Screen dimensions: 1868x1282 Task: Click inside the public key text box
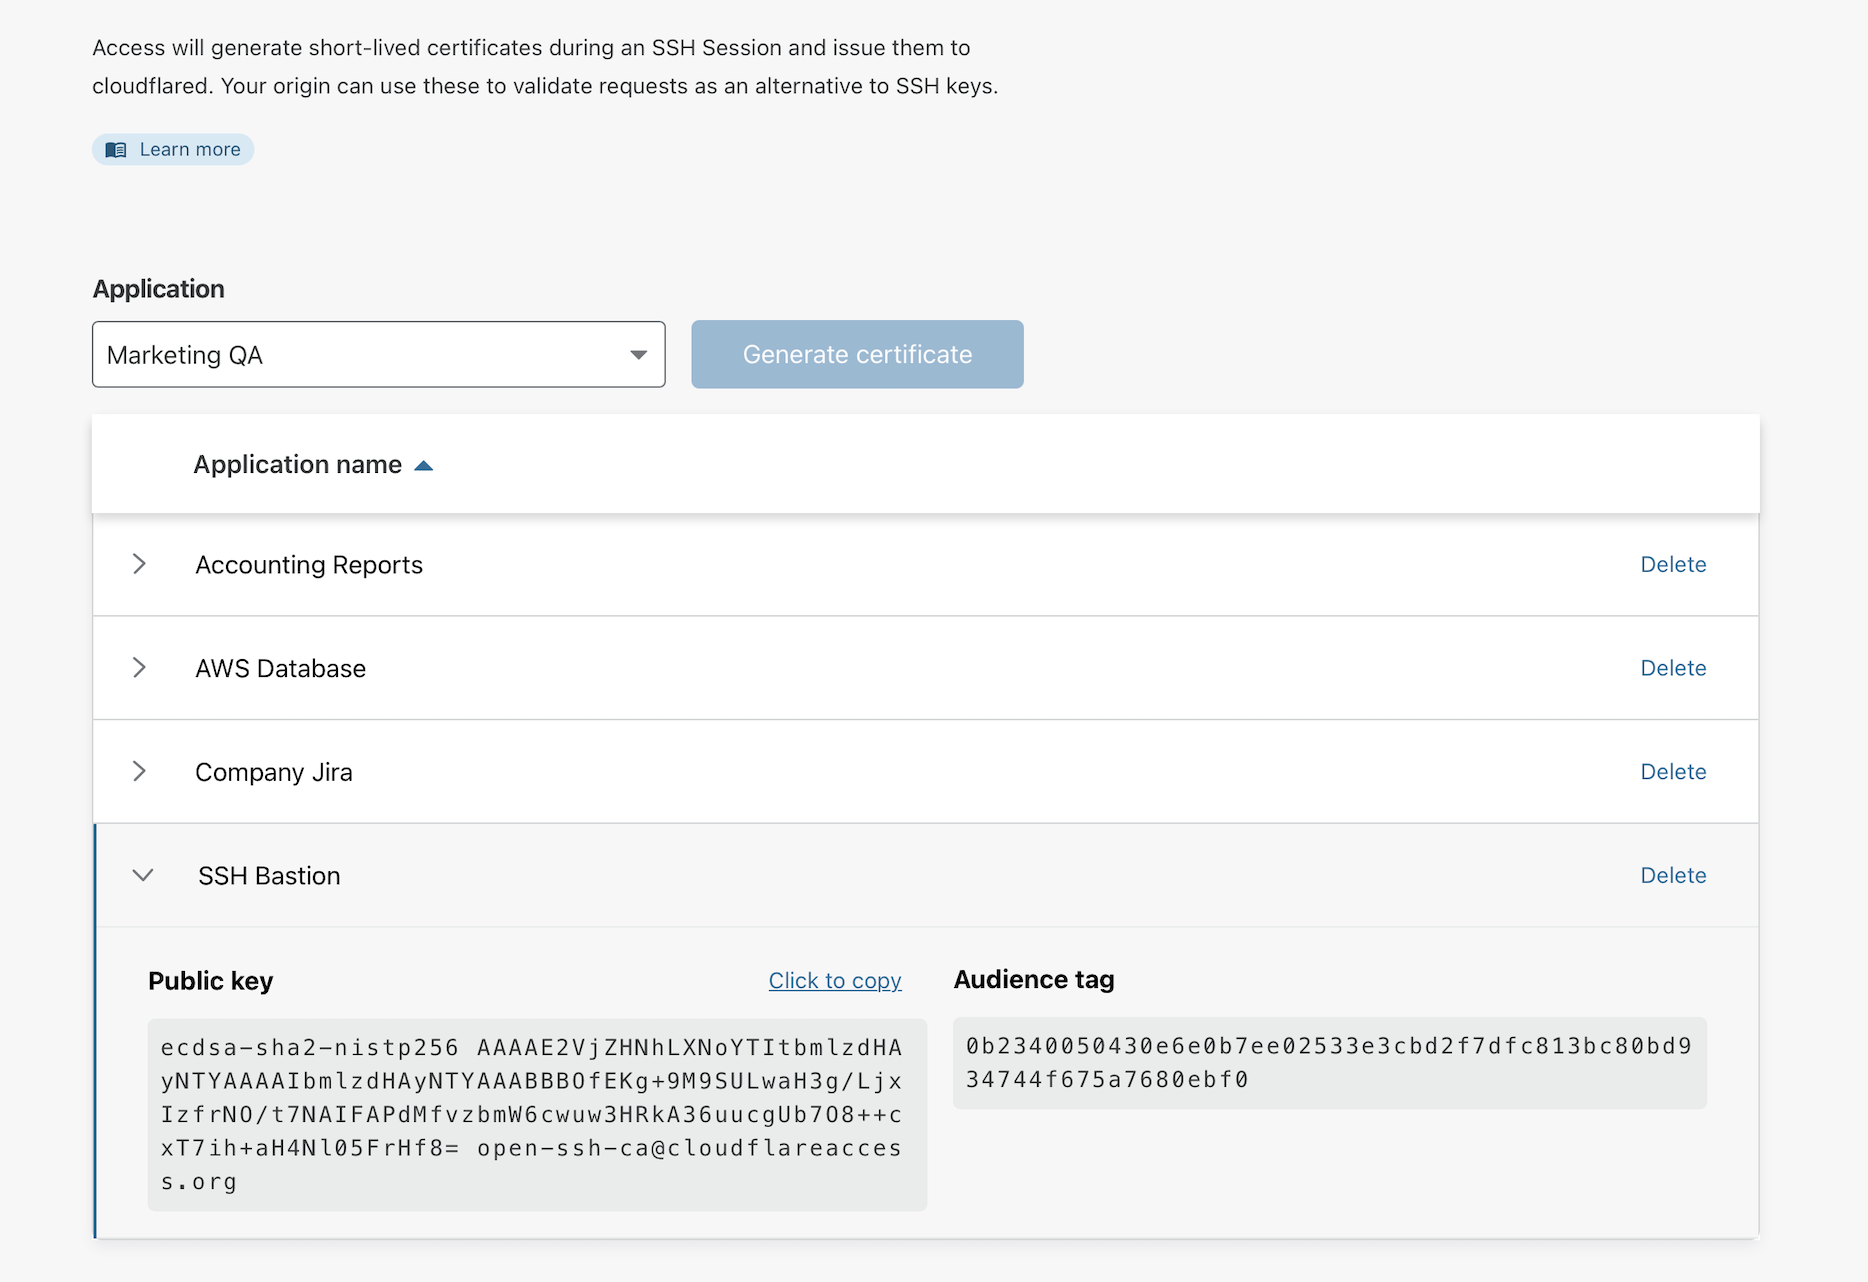(537, 1114)
